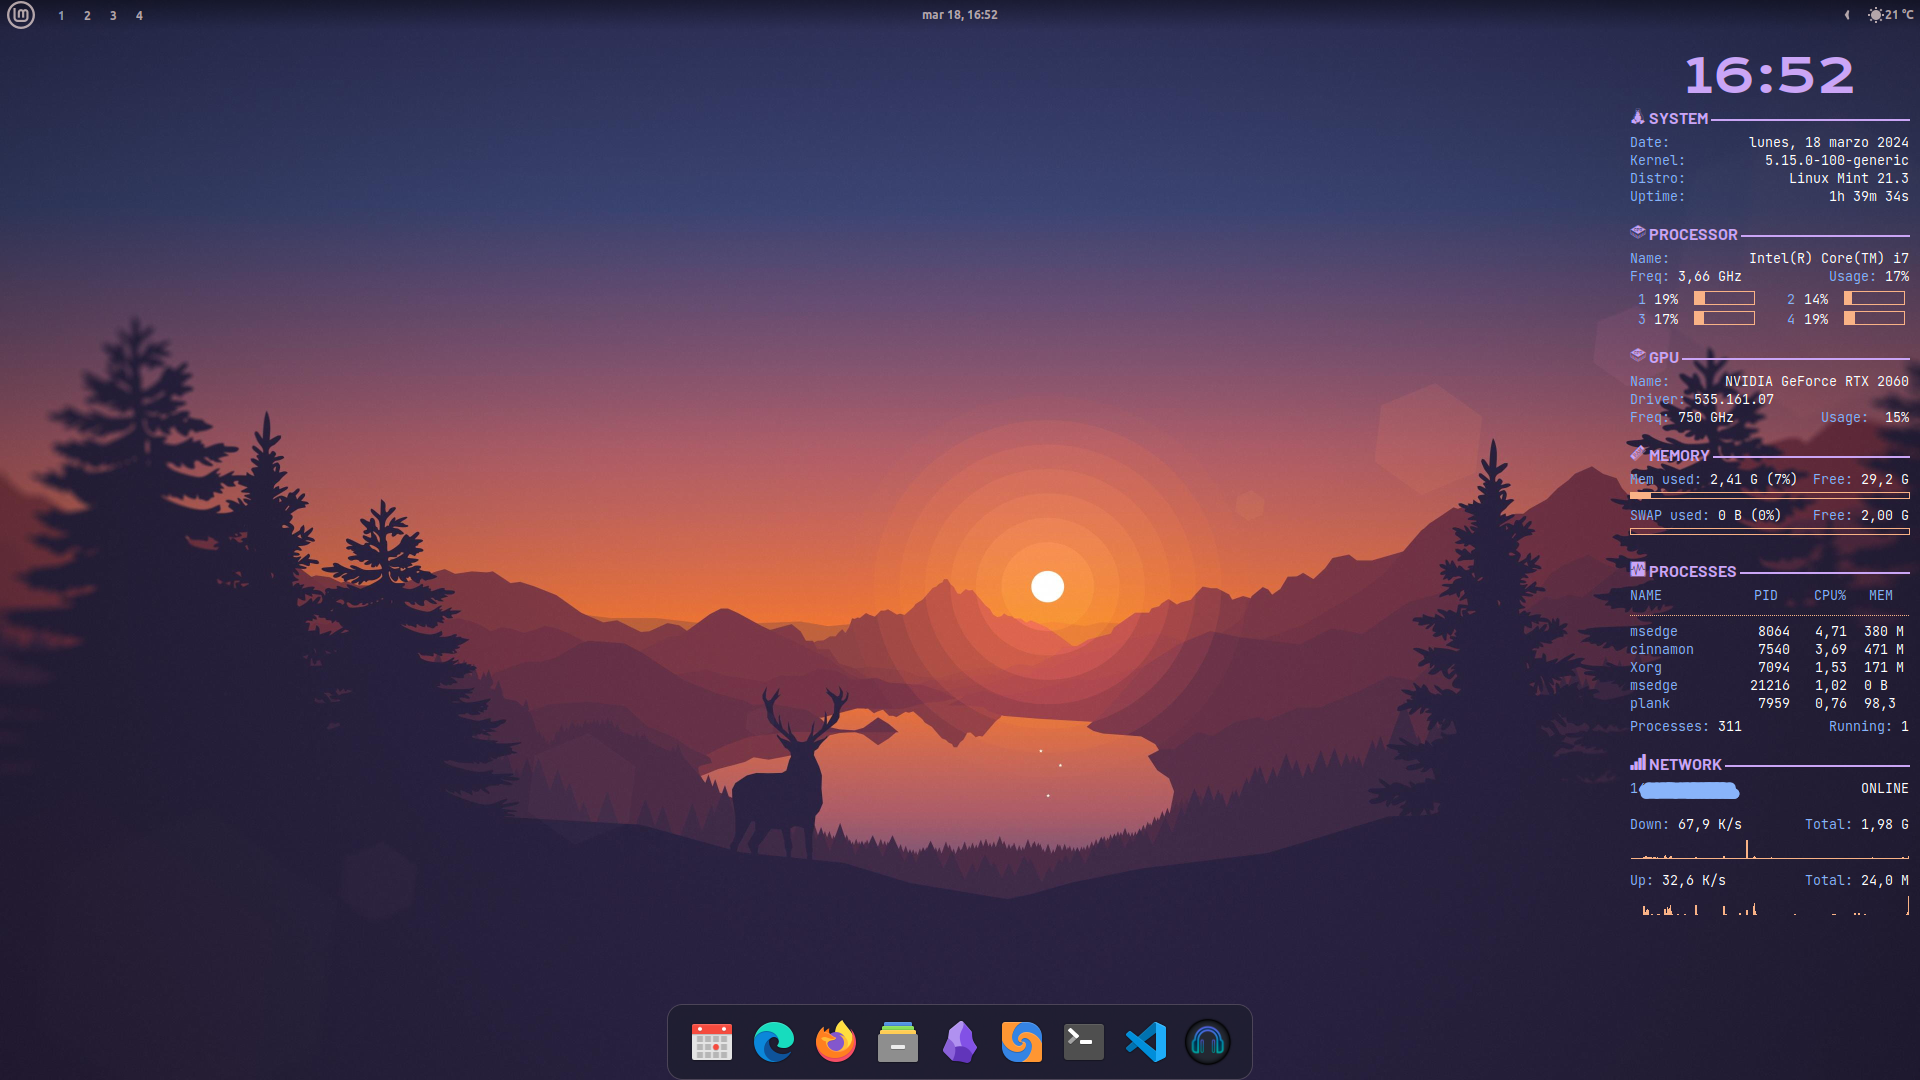Switch to workspace 4
Screen dimensions: 1920x1080
tap(139, 16)
